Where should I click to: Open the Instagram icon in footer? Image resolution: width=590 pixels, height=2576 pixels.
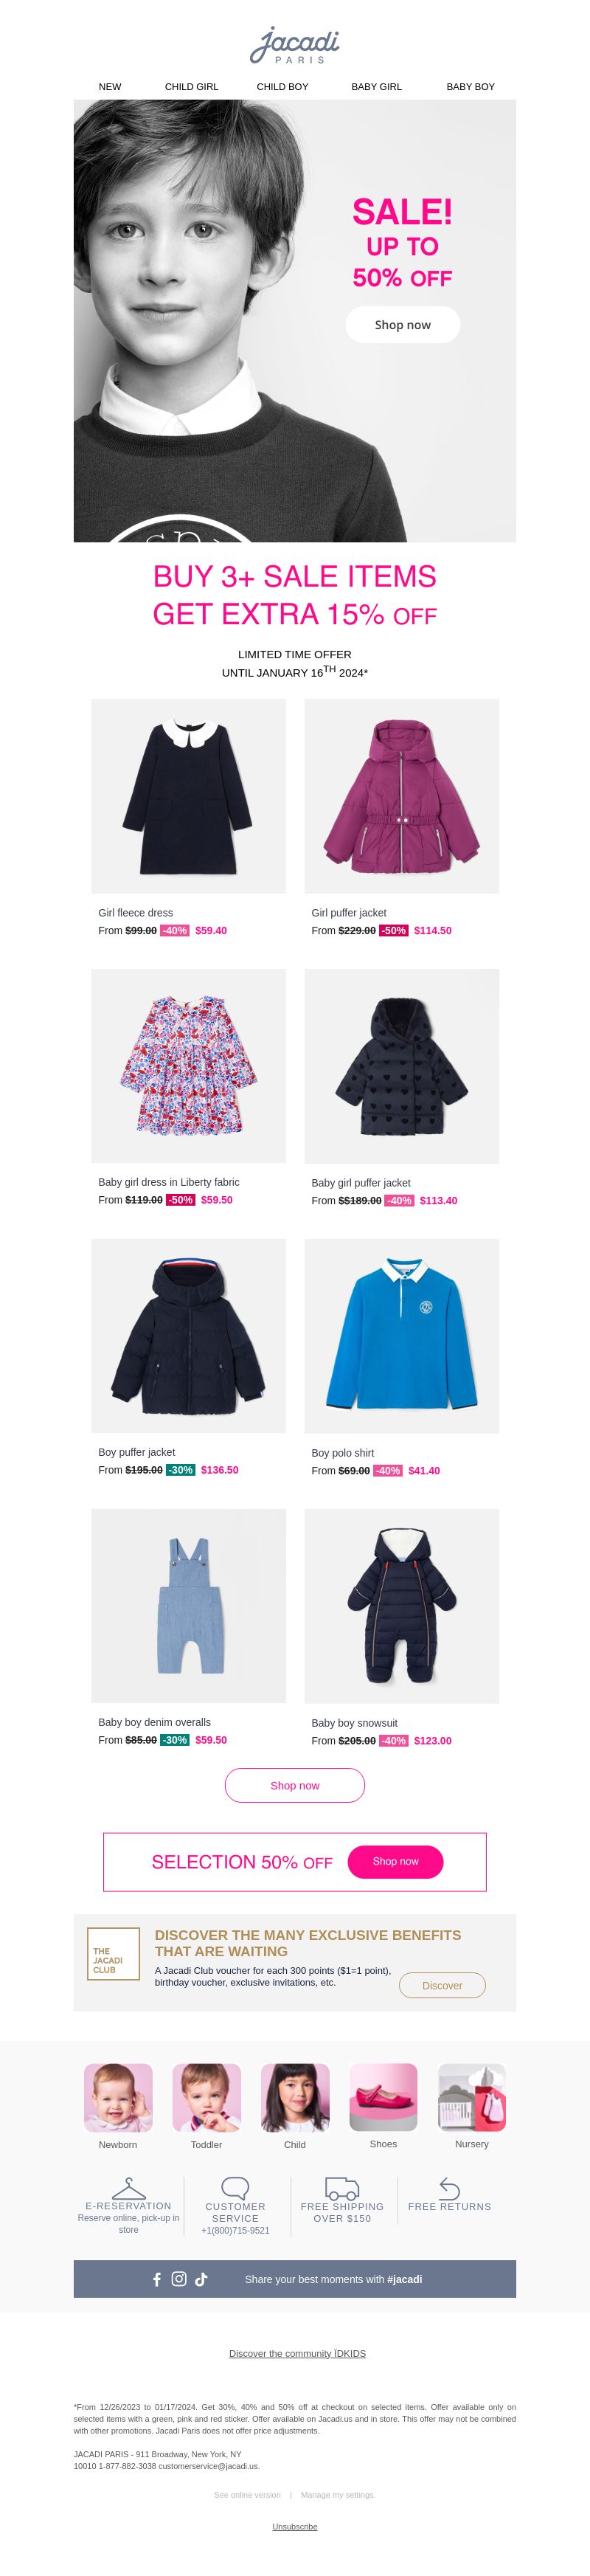pyautogui.click(x=179, y=2278)
